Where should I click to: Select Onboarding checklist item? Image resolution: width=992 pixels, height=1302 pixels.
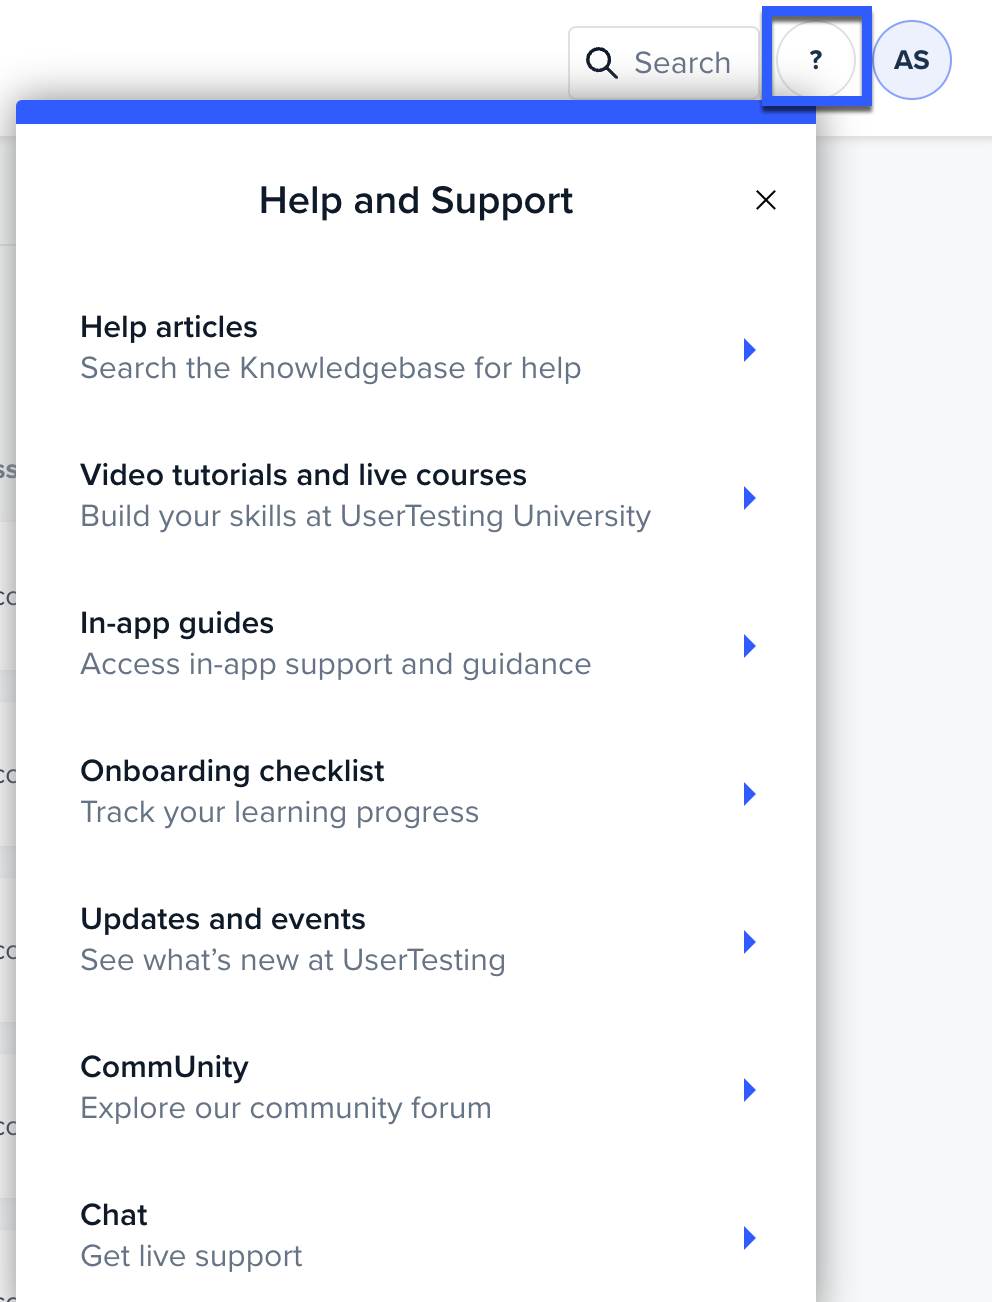[416, 792]
